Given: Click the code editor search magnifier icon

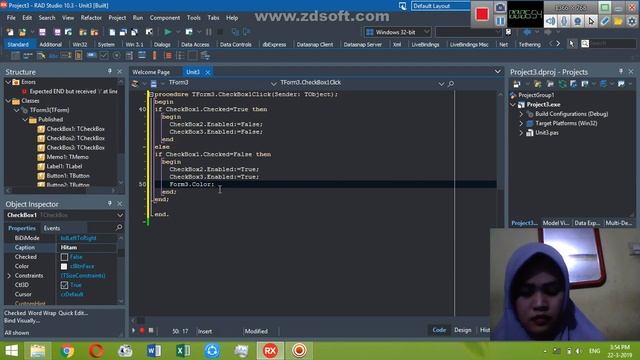Looking at the screenshot, I should (451, 84).
